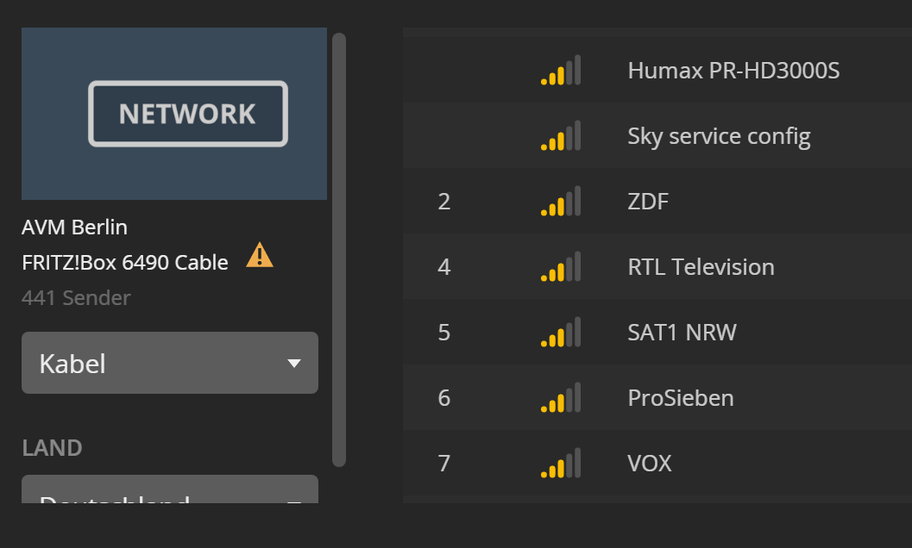Click the signal strength icon for ProSieben
912x548 pixels.
[560, 399]
